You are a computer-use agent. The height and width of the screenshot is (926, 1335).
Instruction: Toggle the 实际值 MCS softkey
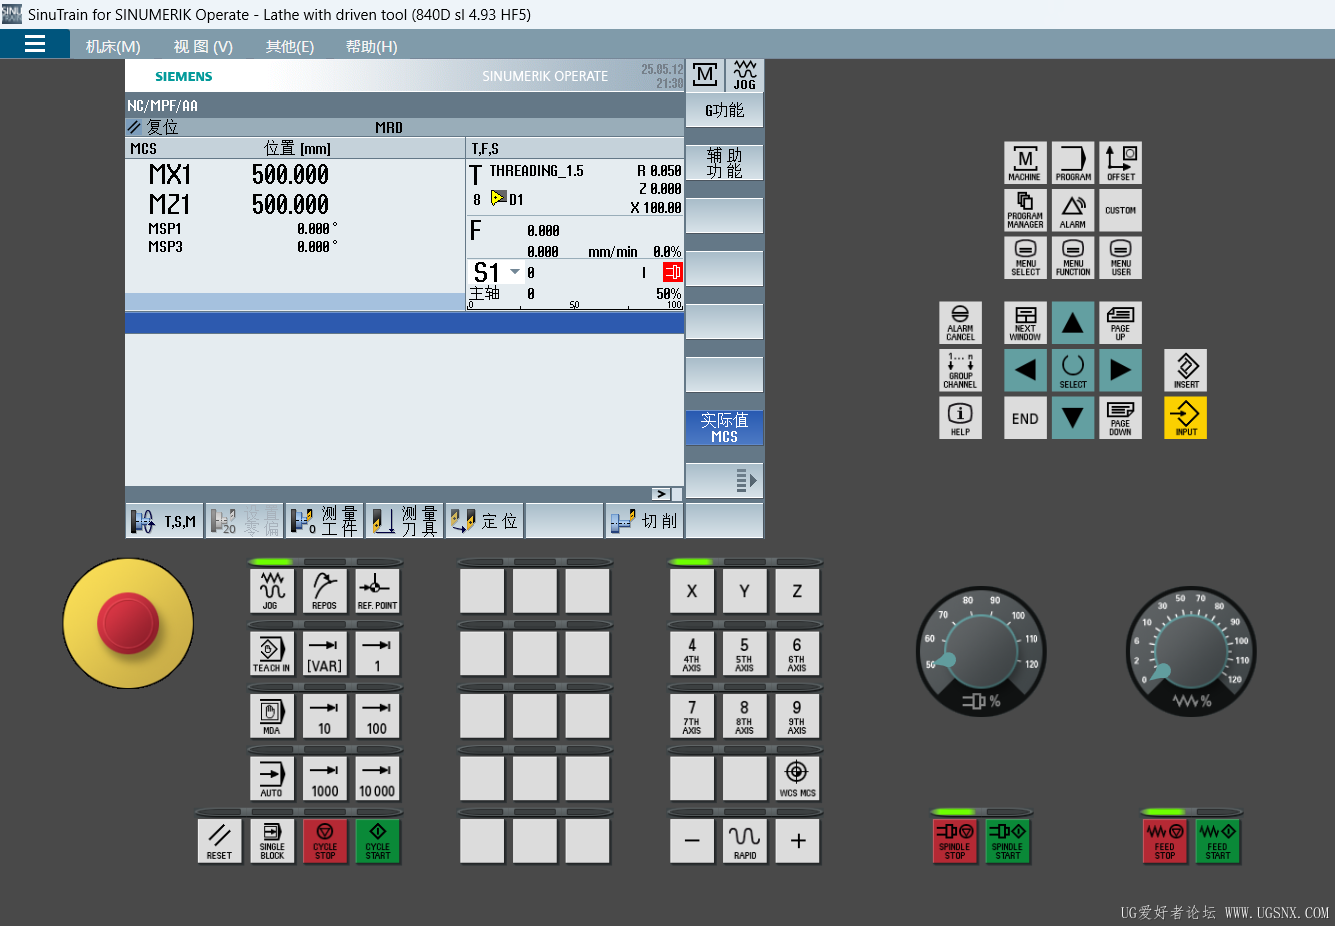click(724, 427)
